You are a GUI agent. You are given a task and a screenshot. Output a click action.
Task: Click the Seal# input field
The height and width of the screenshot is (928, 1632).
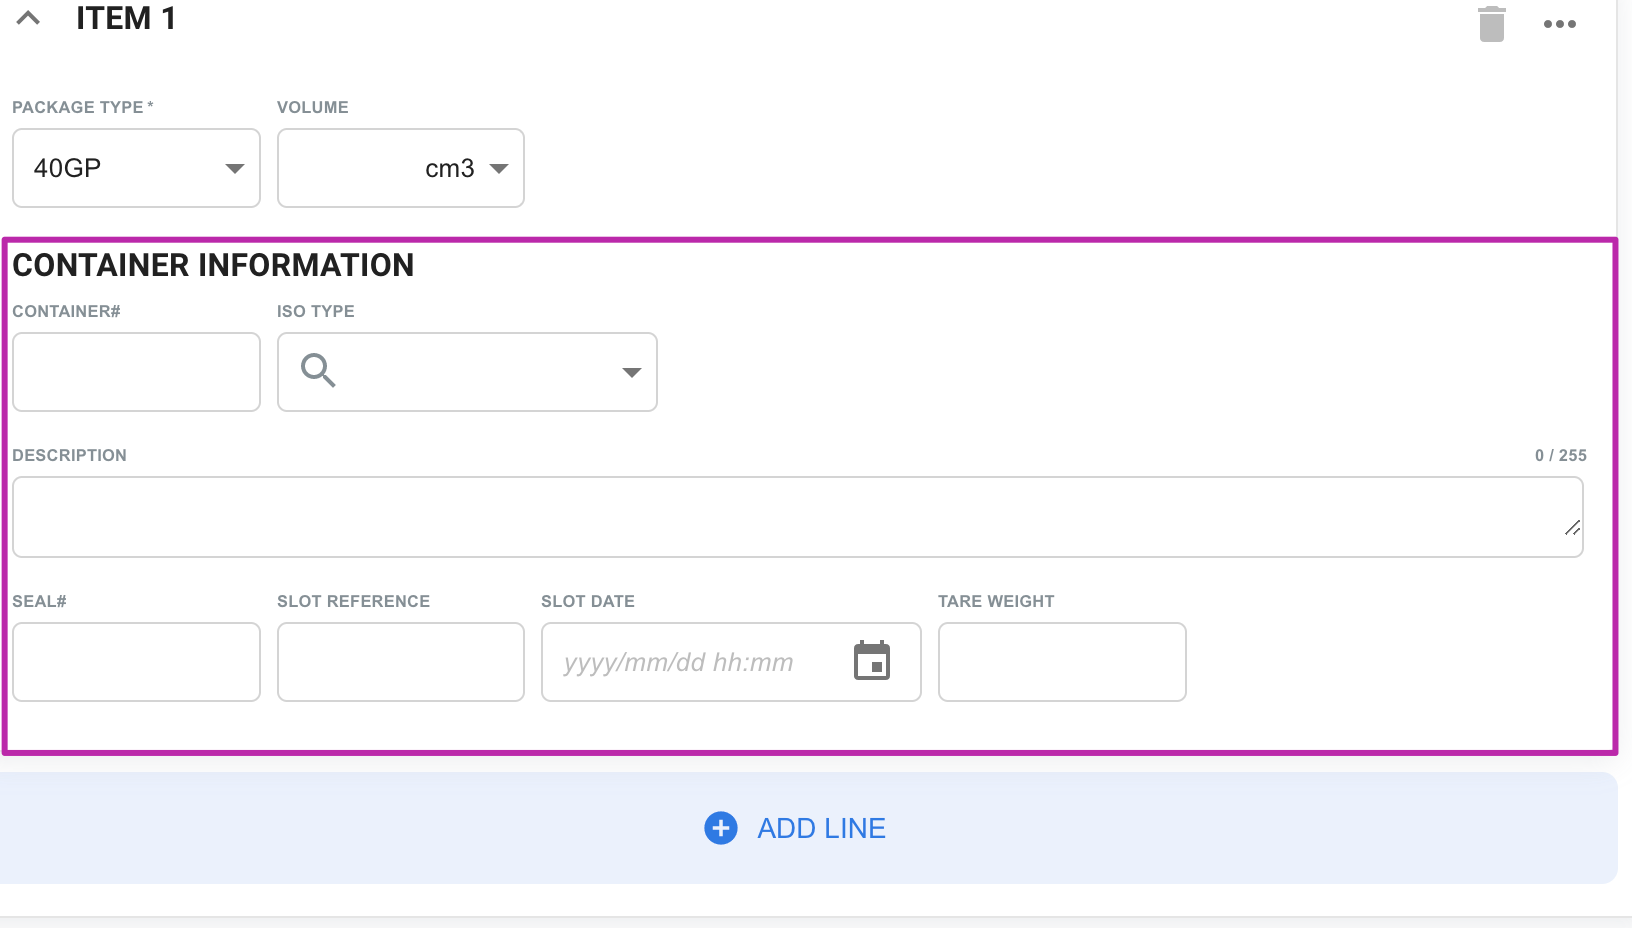(136, 662)
